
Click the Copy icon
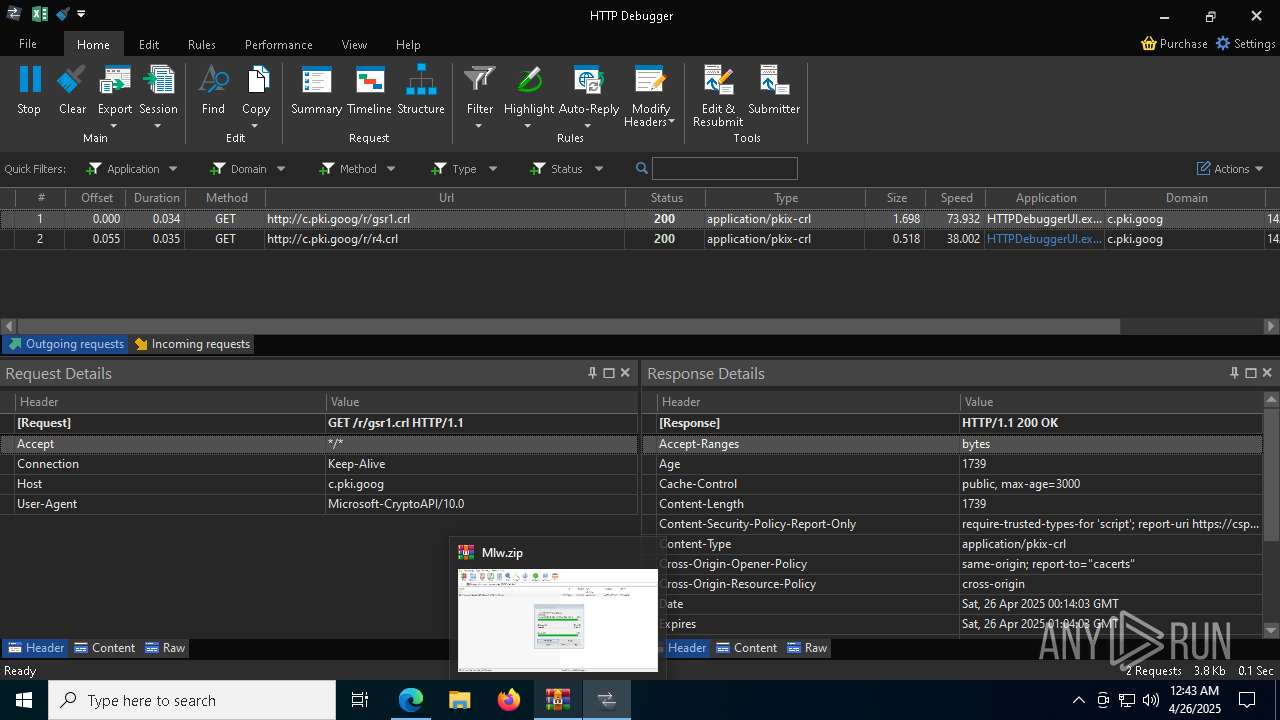tap(256, 80)
